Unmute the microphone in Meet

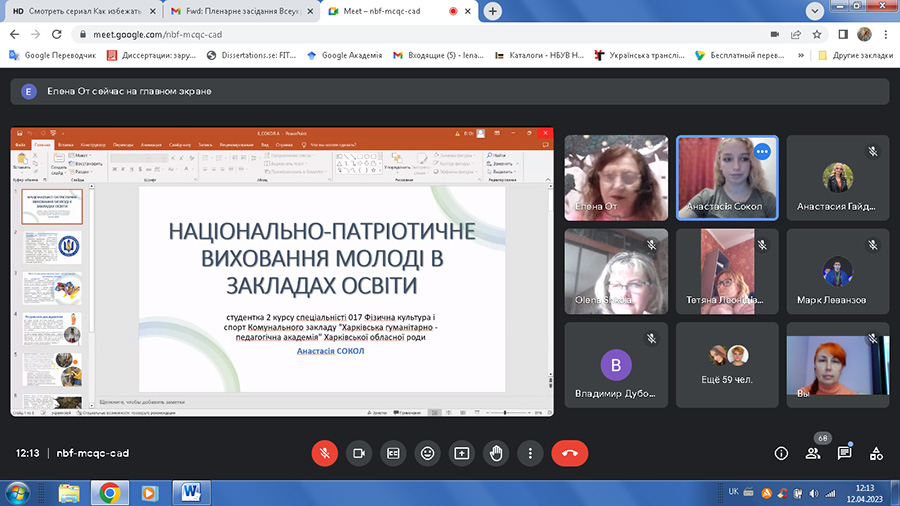[x=324, y=453]
